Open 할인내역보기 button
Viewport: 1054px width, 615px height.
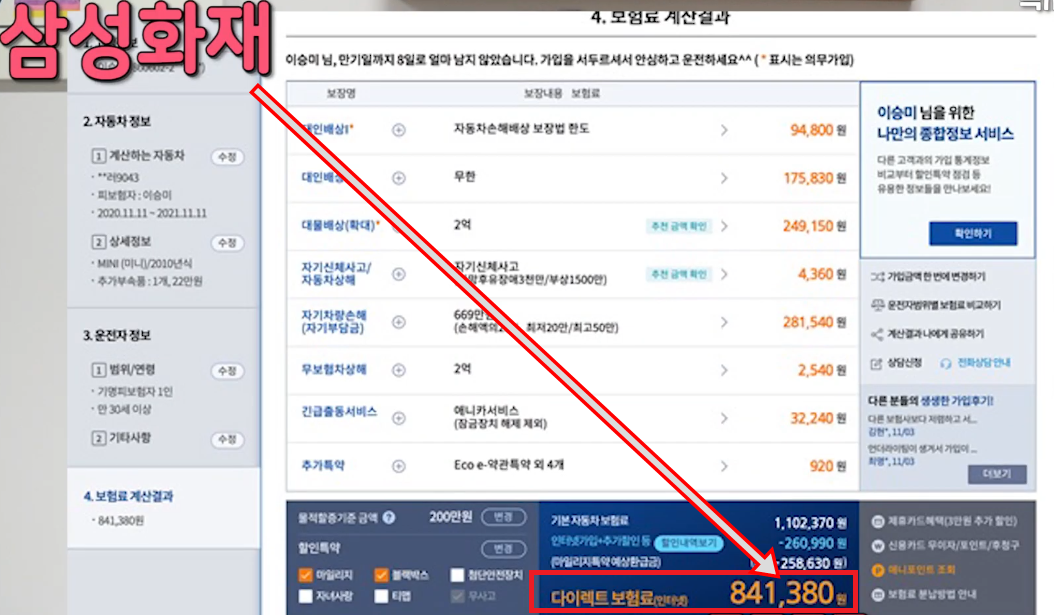click(688, 543)
